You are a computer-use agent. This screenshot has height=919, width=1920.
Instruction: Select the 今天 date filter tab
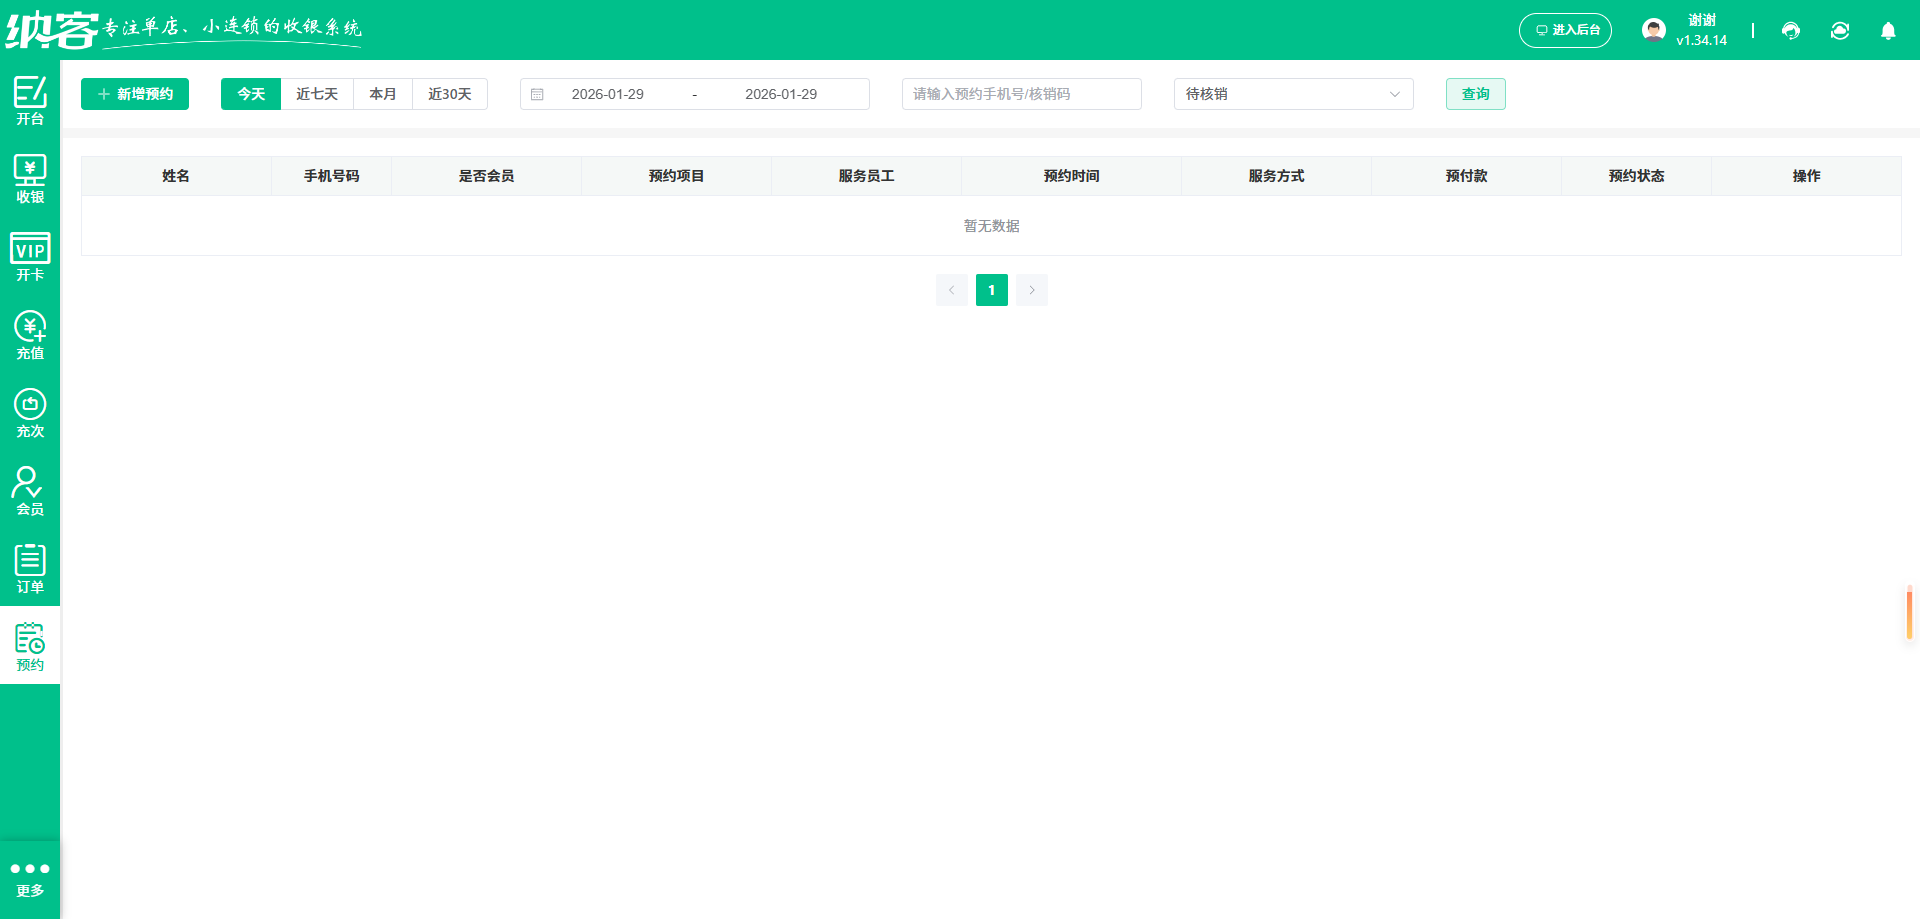coord(250,93)
